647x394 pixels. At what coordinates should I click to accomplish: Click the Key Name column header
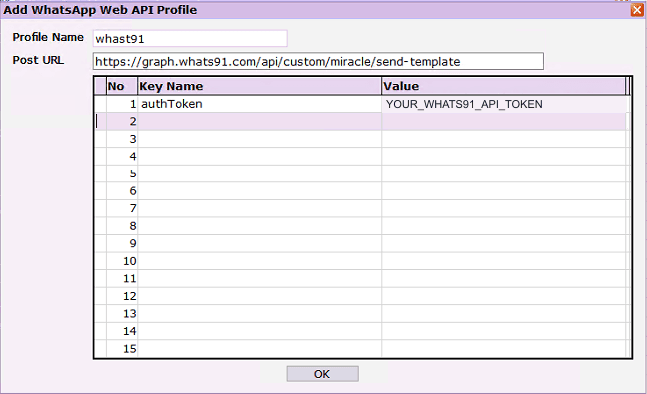click(260, 86)
